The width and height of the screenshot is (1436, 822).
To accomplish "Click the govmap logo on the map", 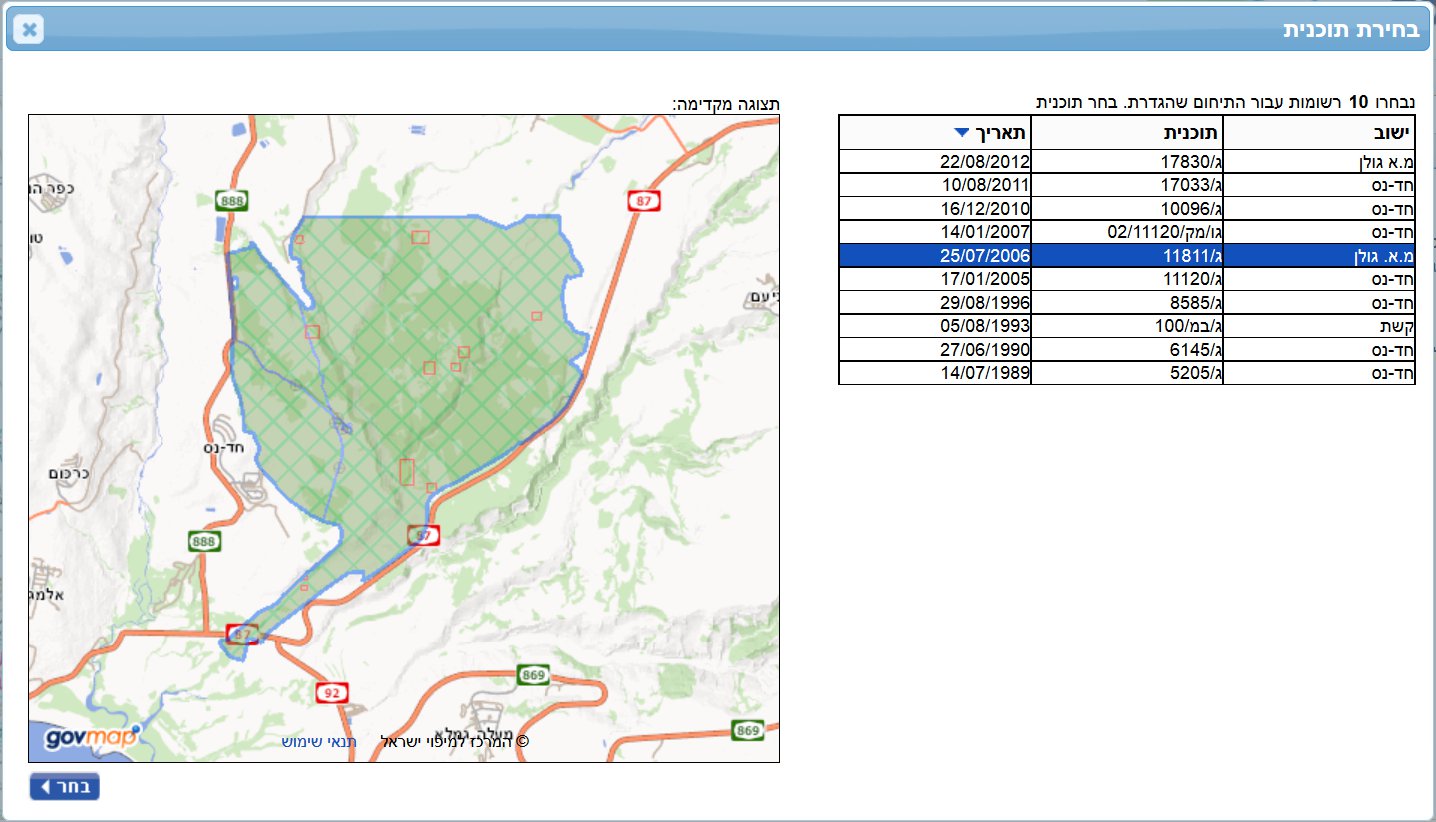I will 88,739.
